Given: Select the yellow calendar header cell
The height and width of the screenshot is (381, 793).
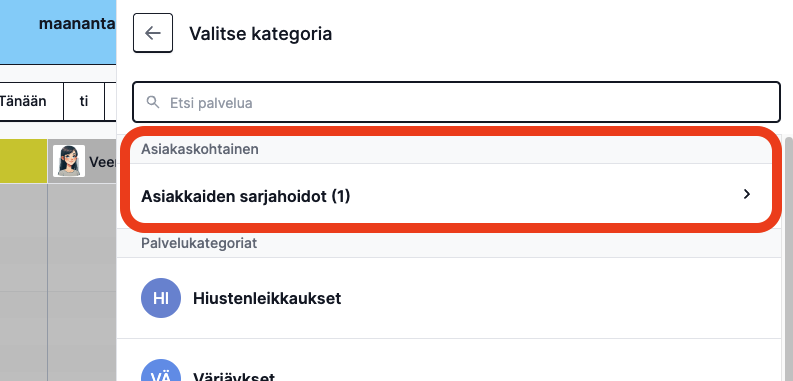Looking at the screenshot, I should [x=23, y=161].
